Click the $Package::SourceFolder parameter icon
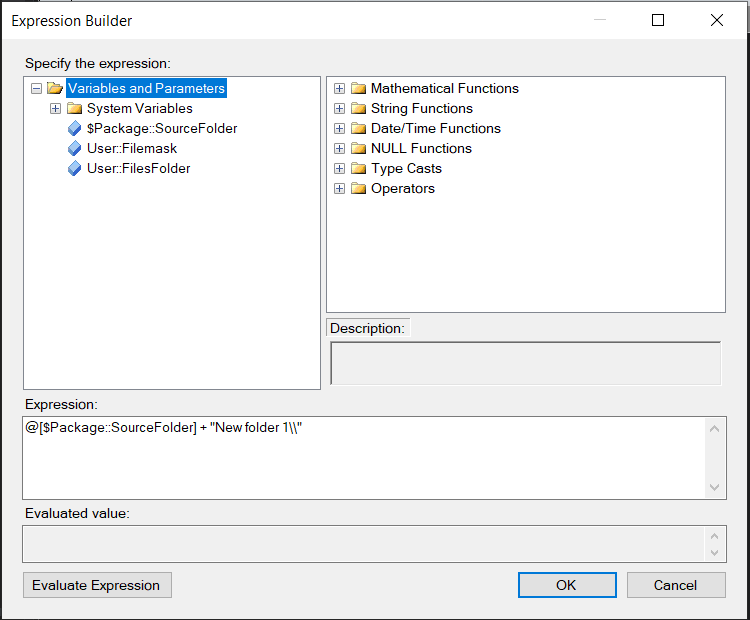The height and width of the screenshot is (620, 750). (x=74, y=129)
